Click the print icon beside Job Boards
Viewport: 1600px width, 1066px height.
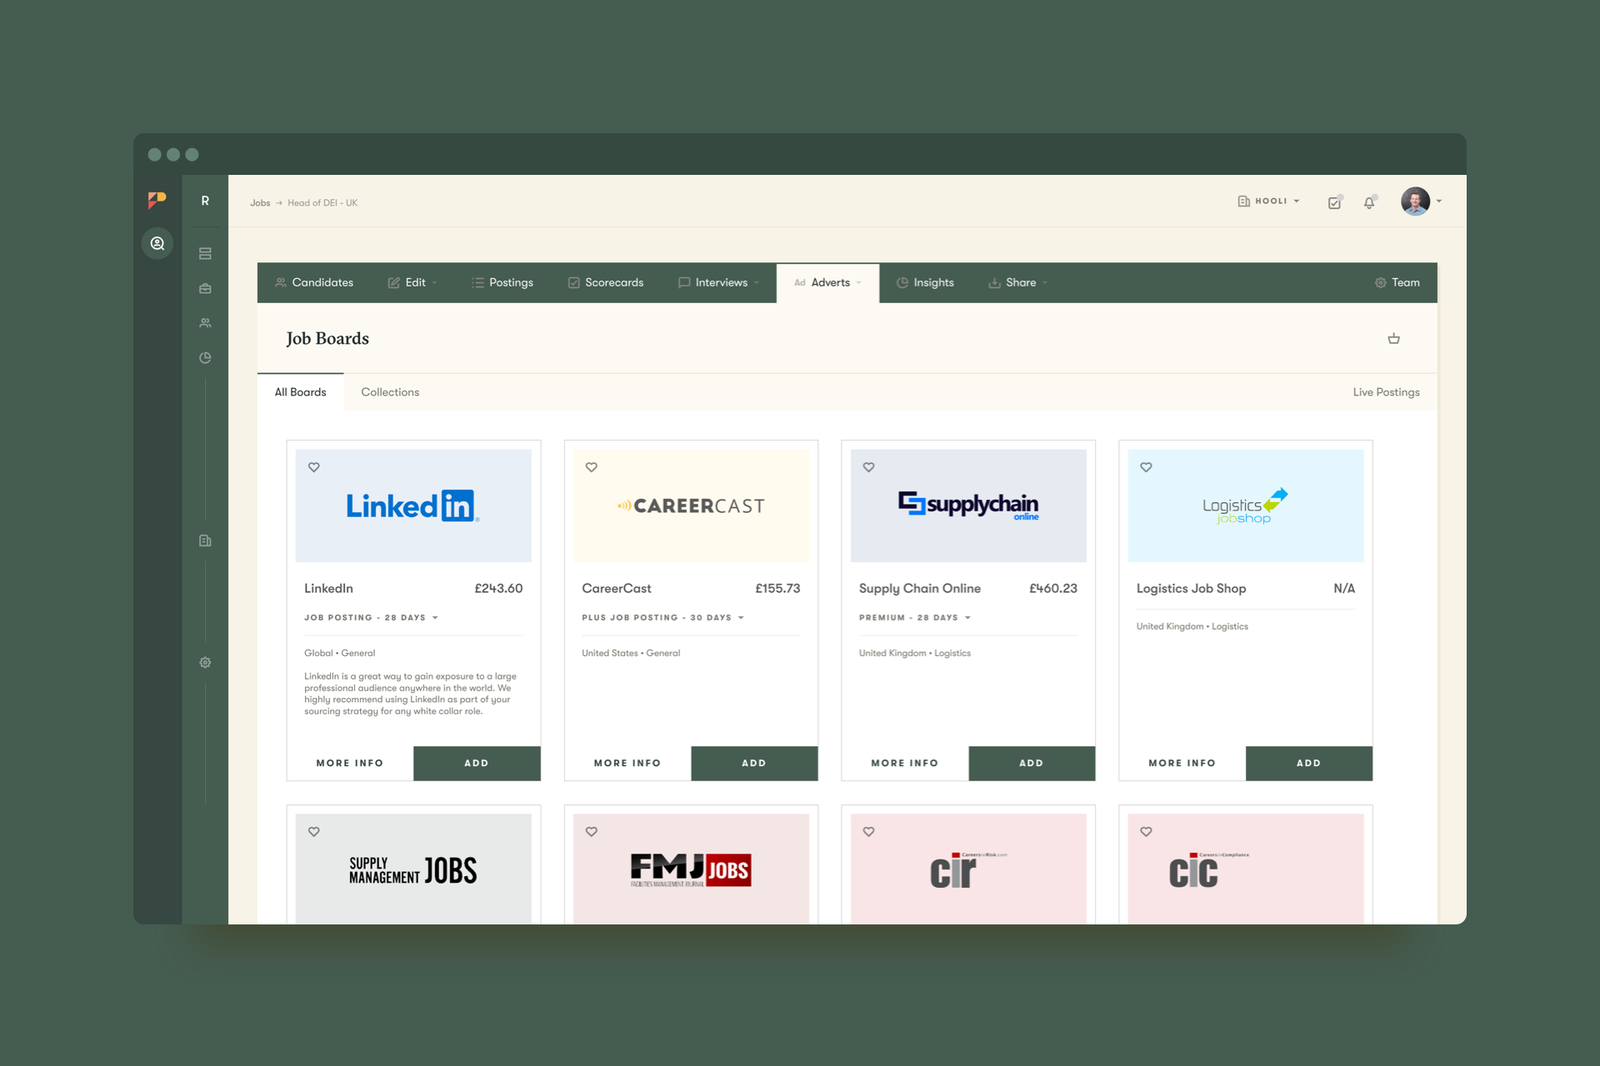pos(1394,338)
